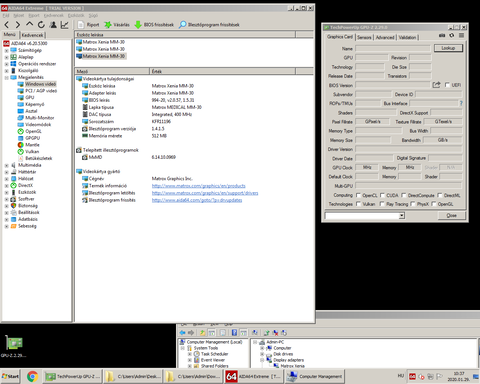
Task: Expand the DirectX tree node
Action: click(x=6, y=186)
